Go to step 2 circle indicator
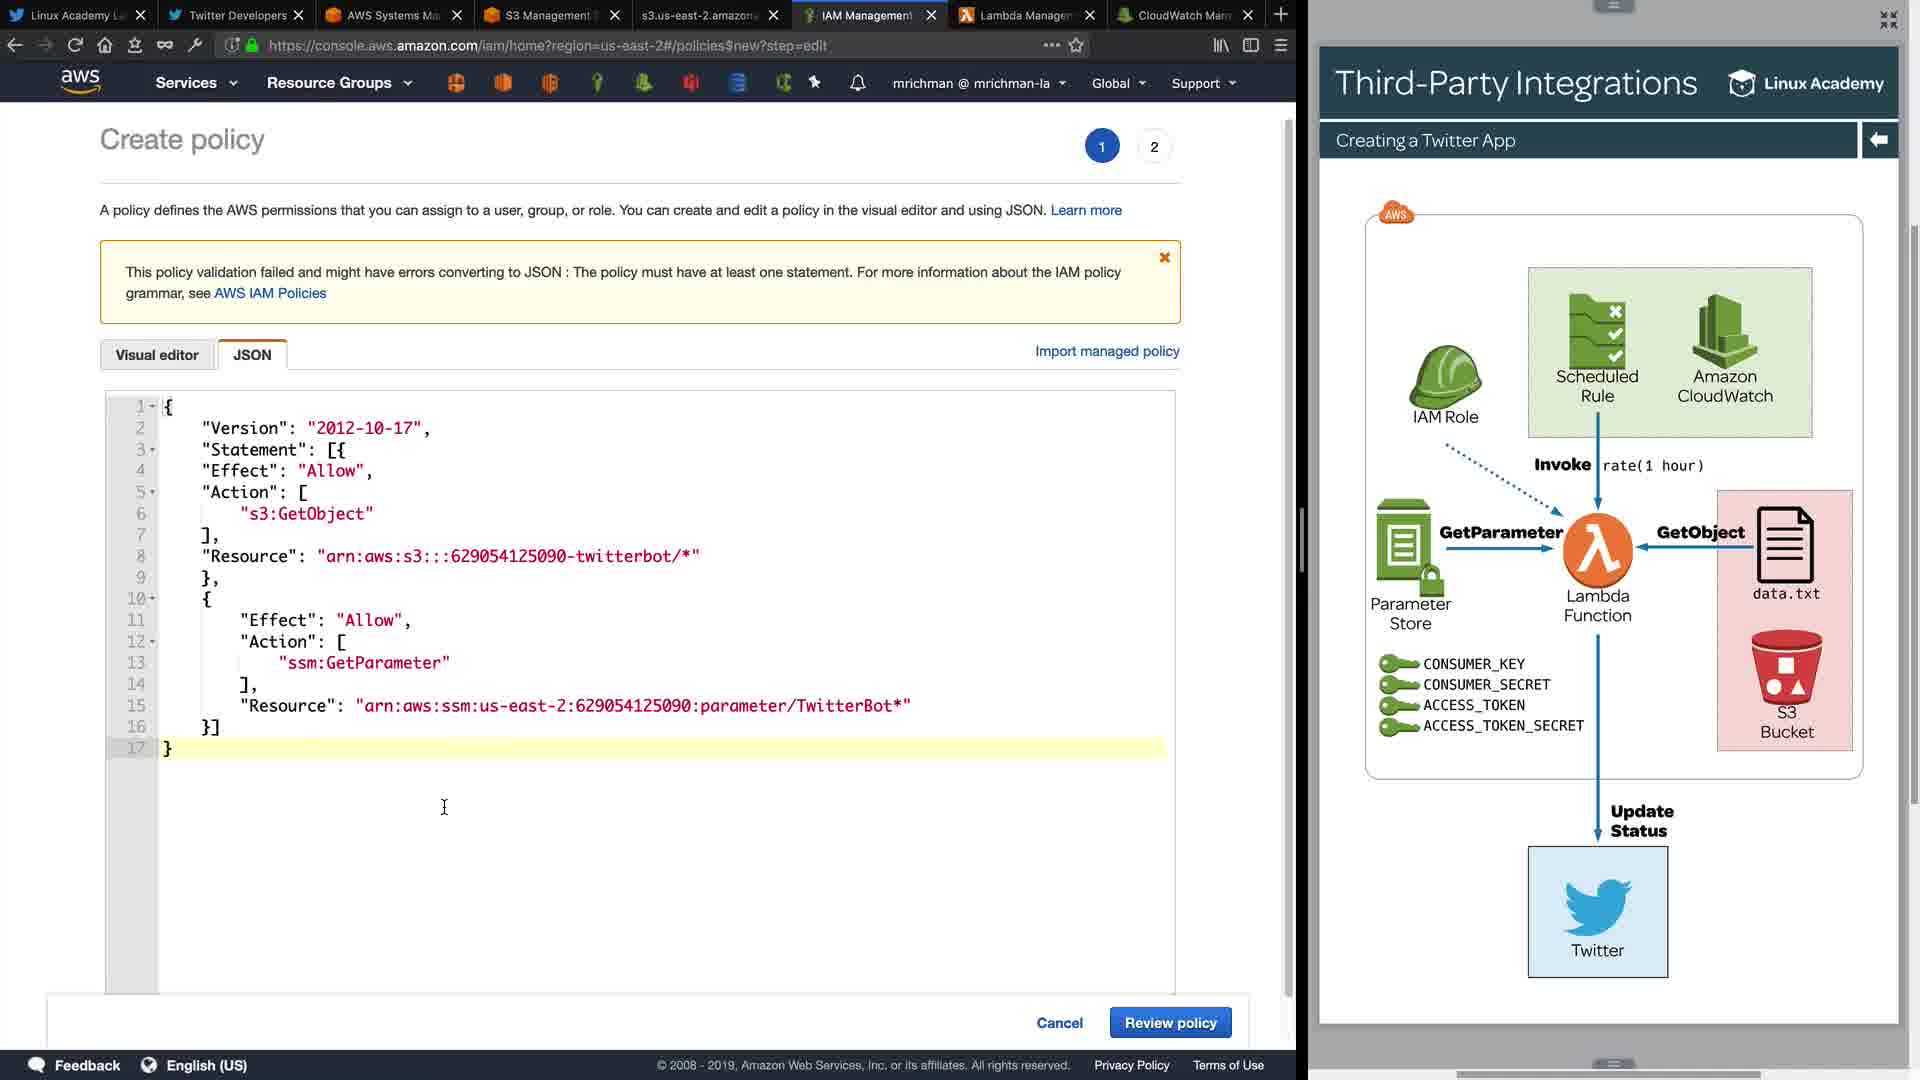 click(x=1154, y=147)
